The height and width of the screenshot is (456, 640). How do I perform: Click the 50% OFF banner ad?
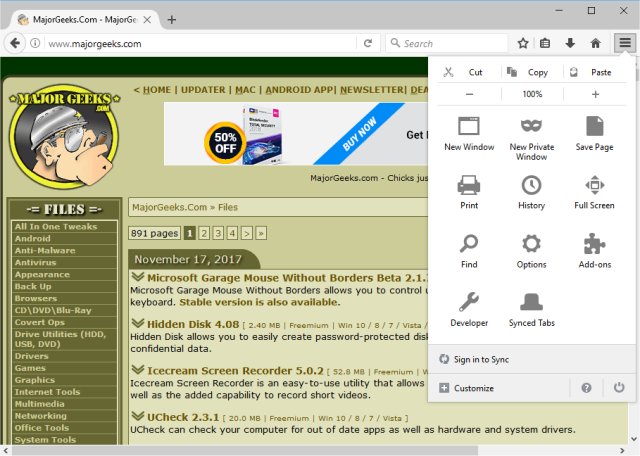tap(296, 134)
